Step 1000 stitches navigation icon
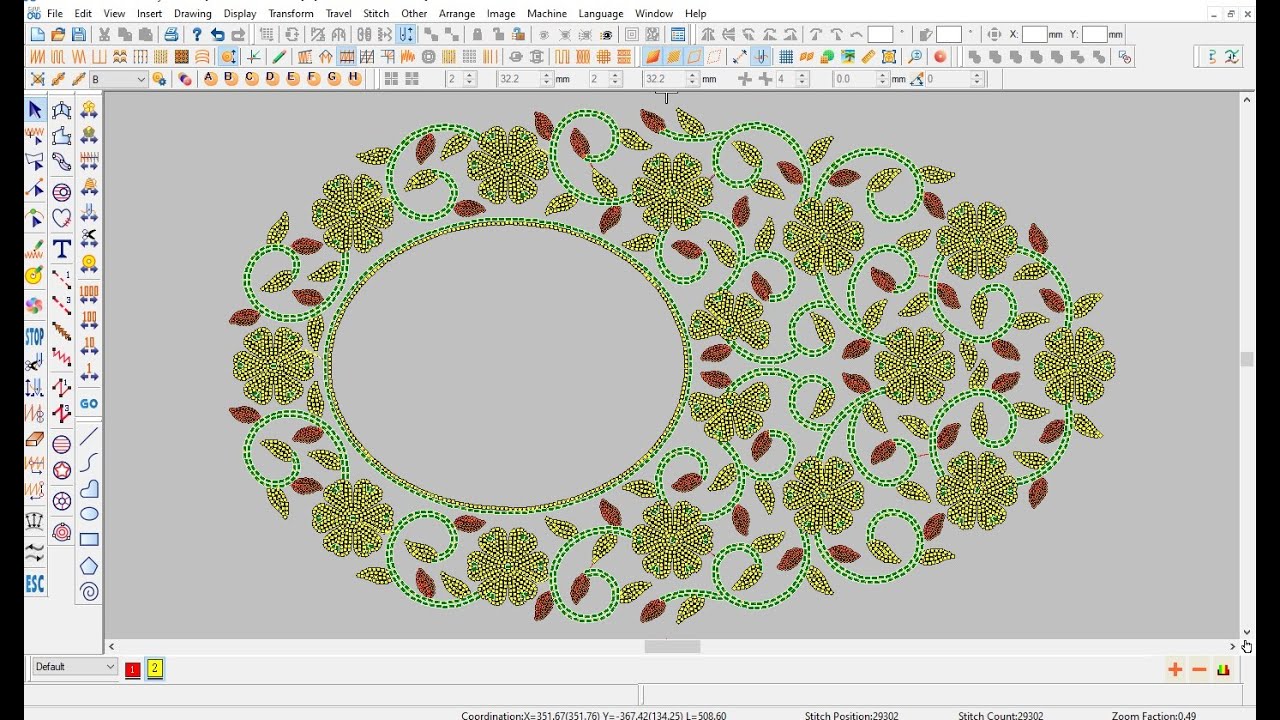 [89, 292]
